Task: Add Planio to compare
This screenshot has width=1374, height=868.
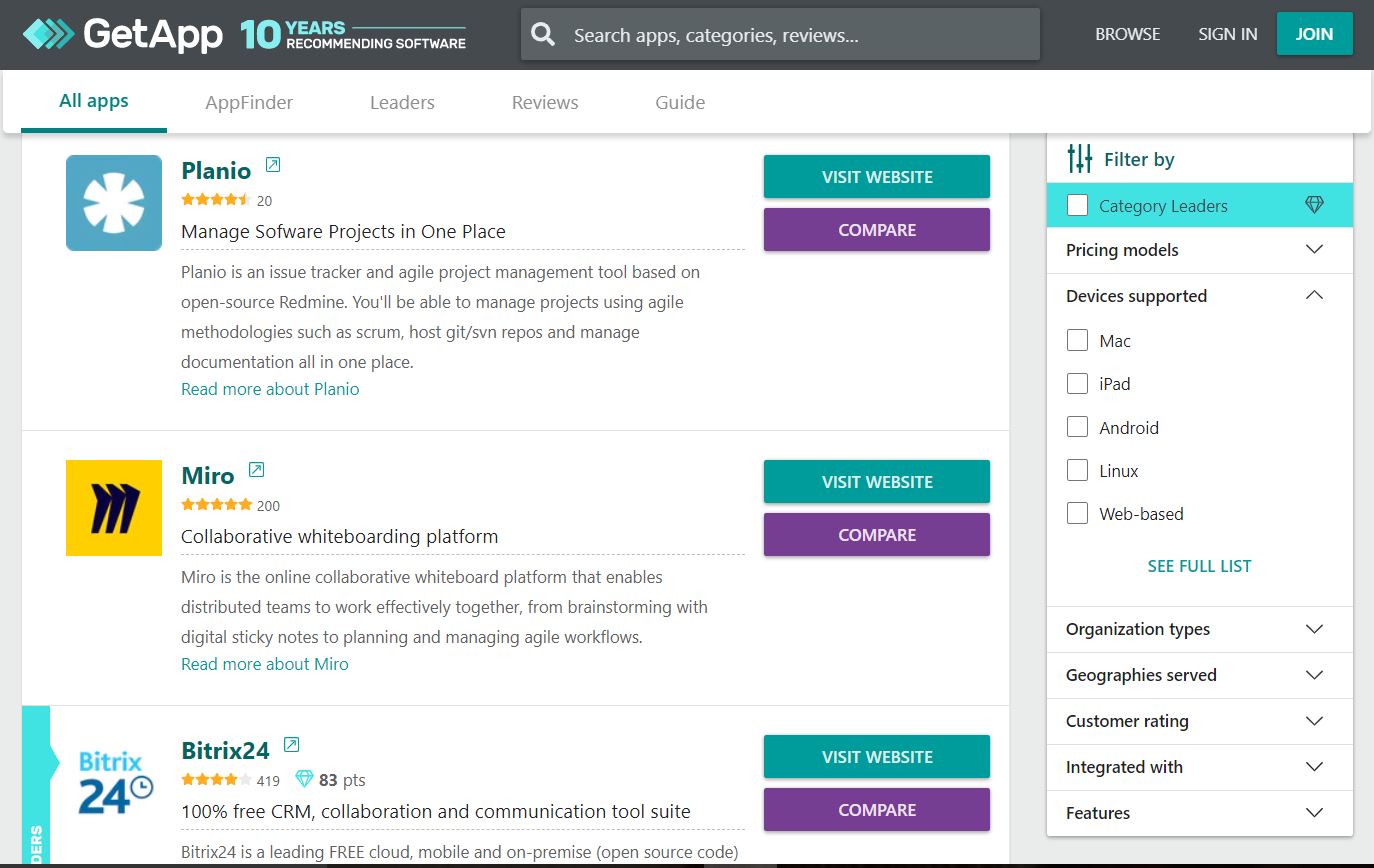Action: (877, 230)
